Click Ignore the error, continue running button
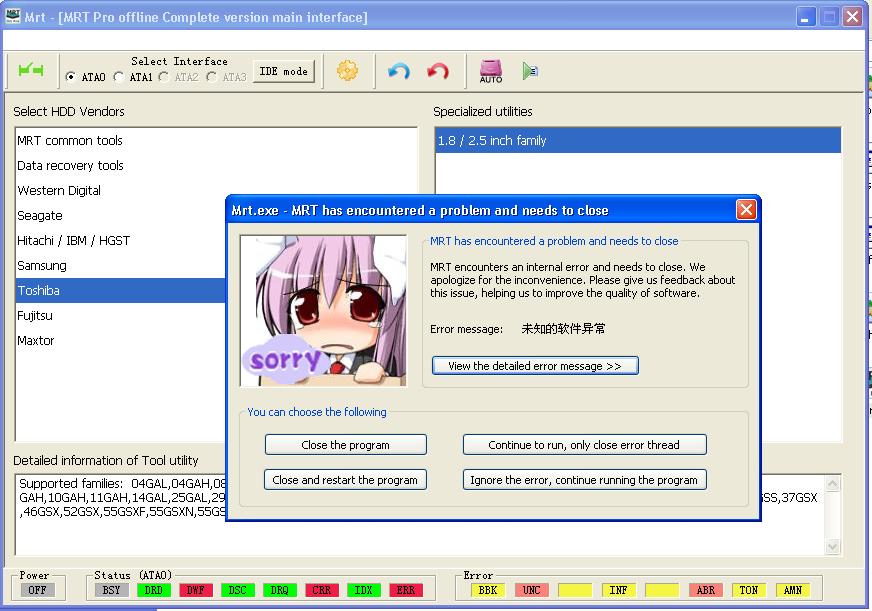 (584, 480)
